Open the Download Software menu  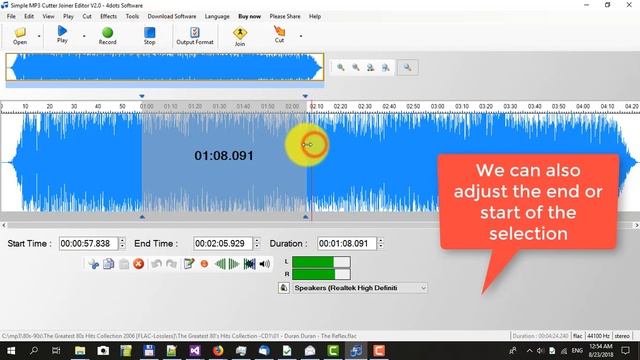pyautogui.click(x=172, y=16)
